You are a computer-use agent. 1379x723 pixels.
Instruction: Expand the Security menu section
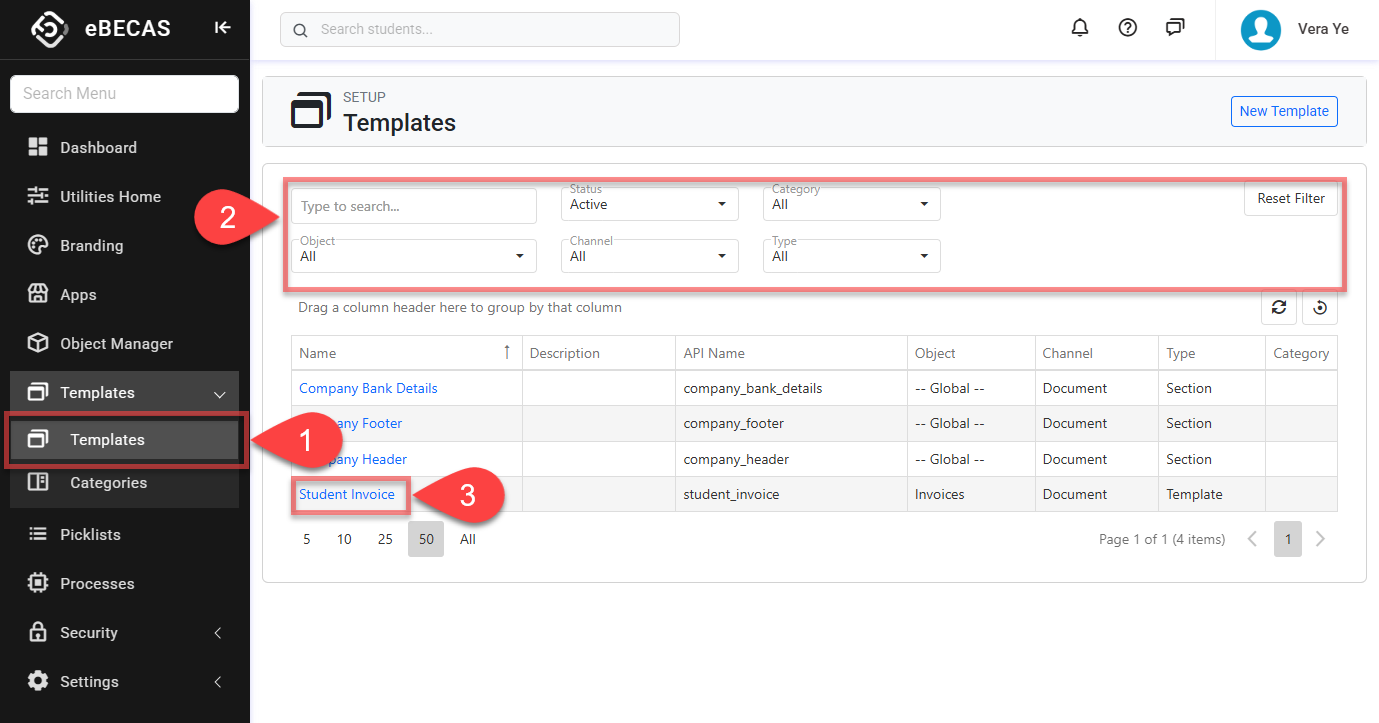click(x=124, y=632)
